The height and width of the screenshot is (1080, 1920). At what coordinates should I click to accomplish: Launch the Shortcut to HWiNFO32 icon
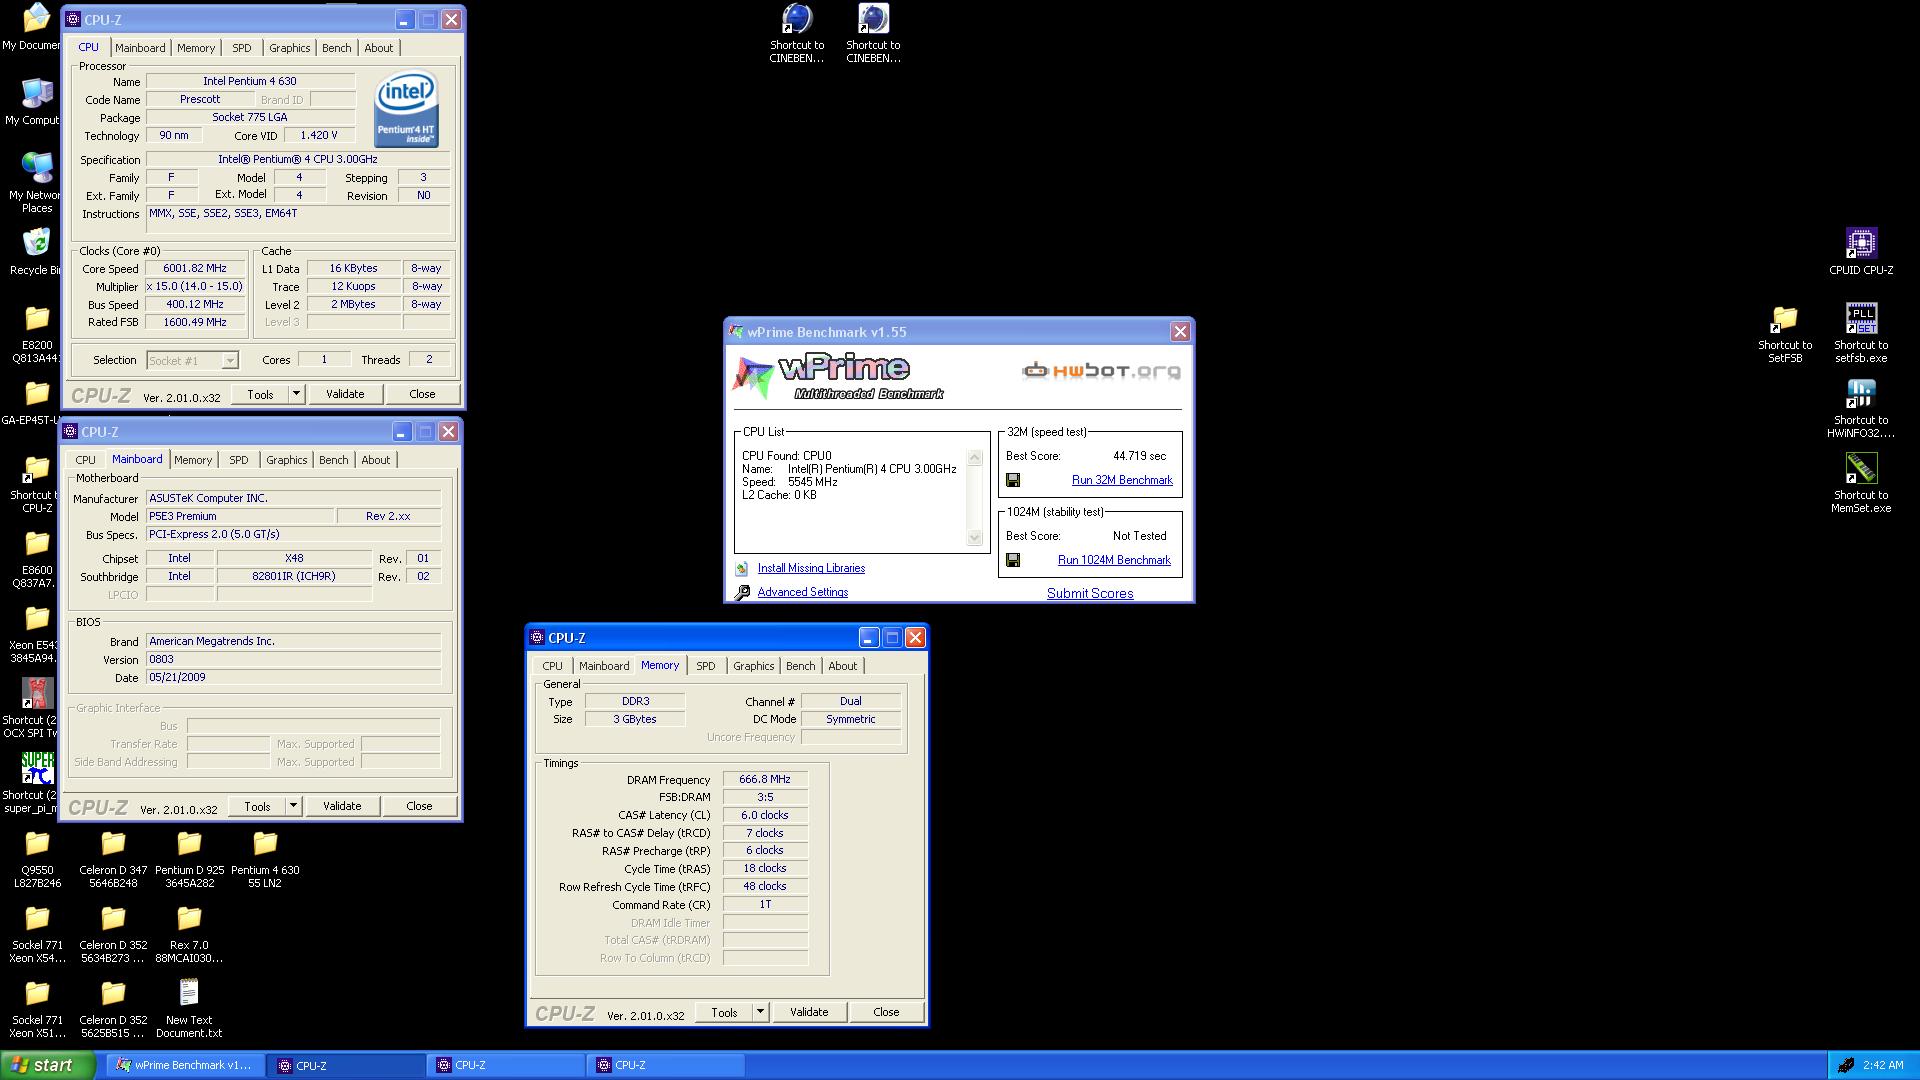pyautogui.click(x=1861, y=394)
